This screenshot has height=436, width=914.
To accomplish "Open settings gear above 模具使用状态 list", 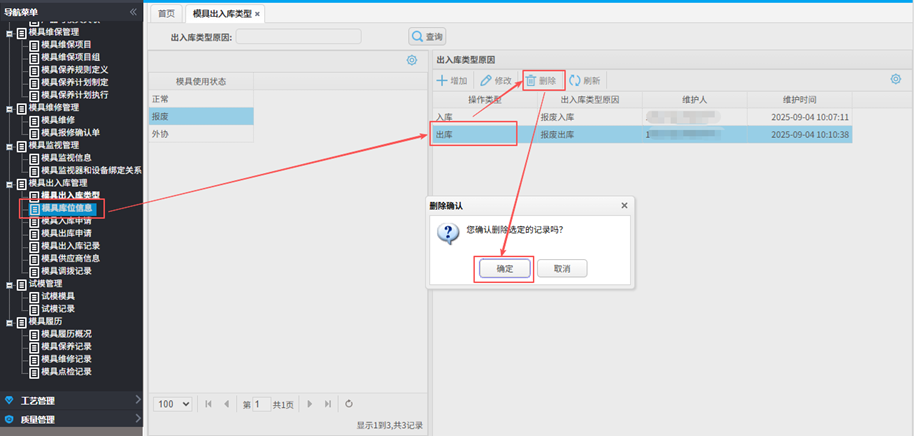I will click(411, 61).
